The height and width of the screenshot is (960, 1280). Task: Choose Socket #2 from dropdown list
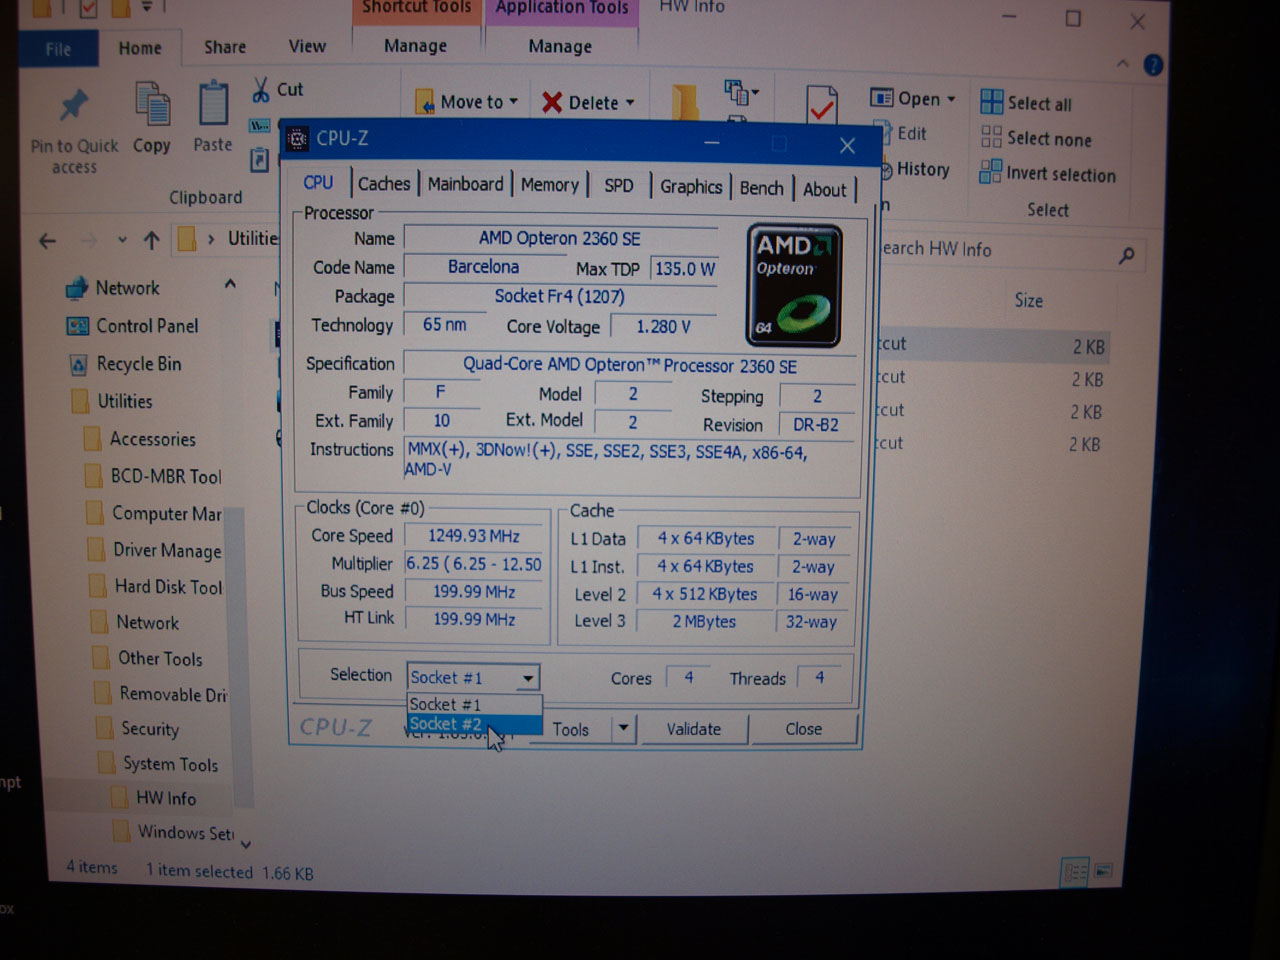(x=446, y=724)
